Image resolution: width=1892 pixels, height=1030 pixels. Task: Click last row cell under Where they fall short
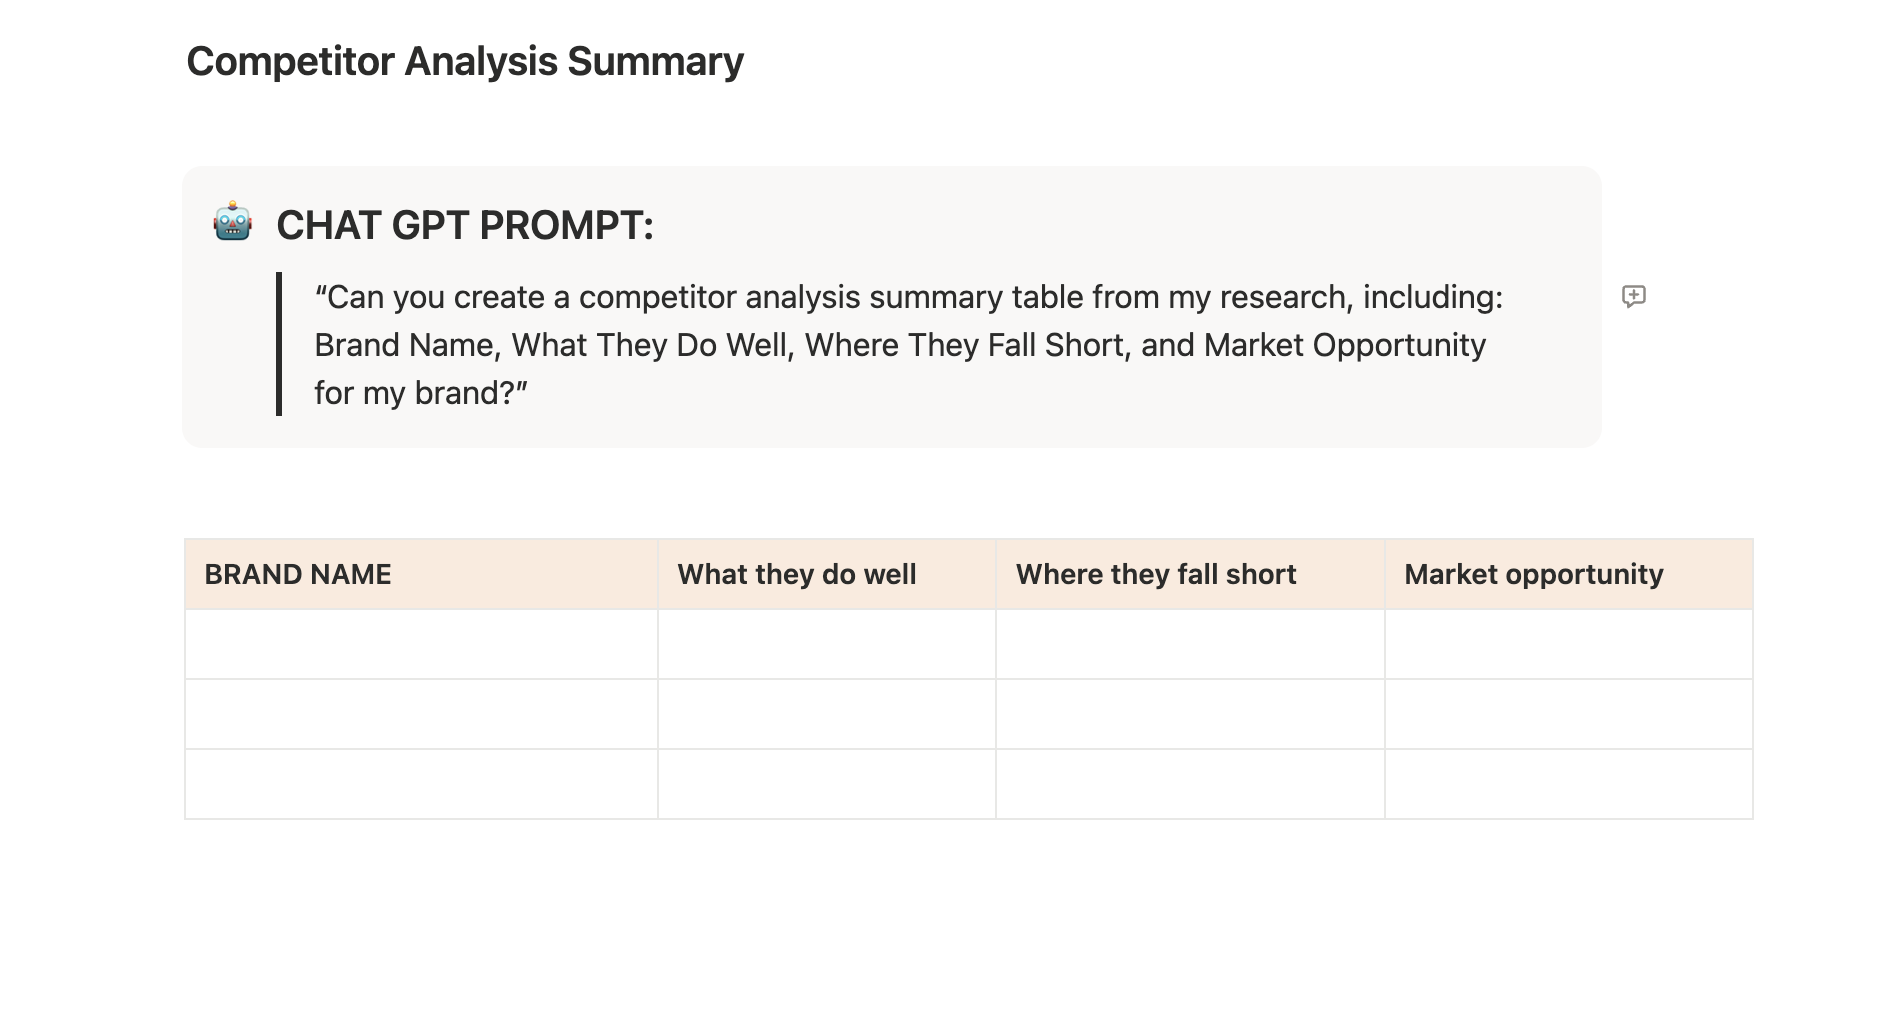(1190, 784)
